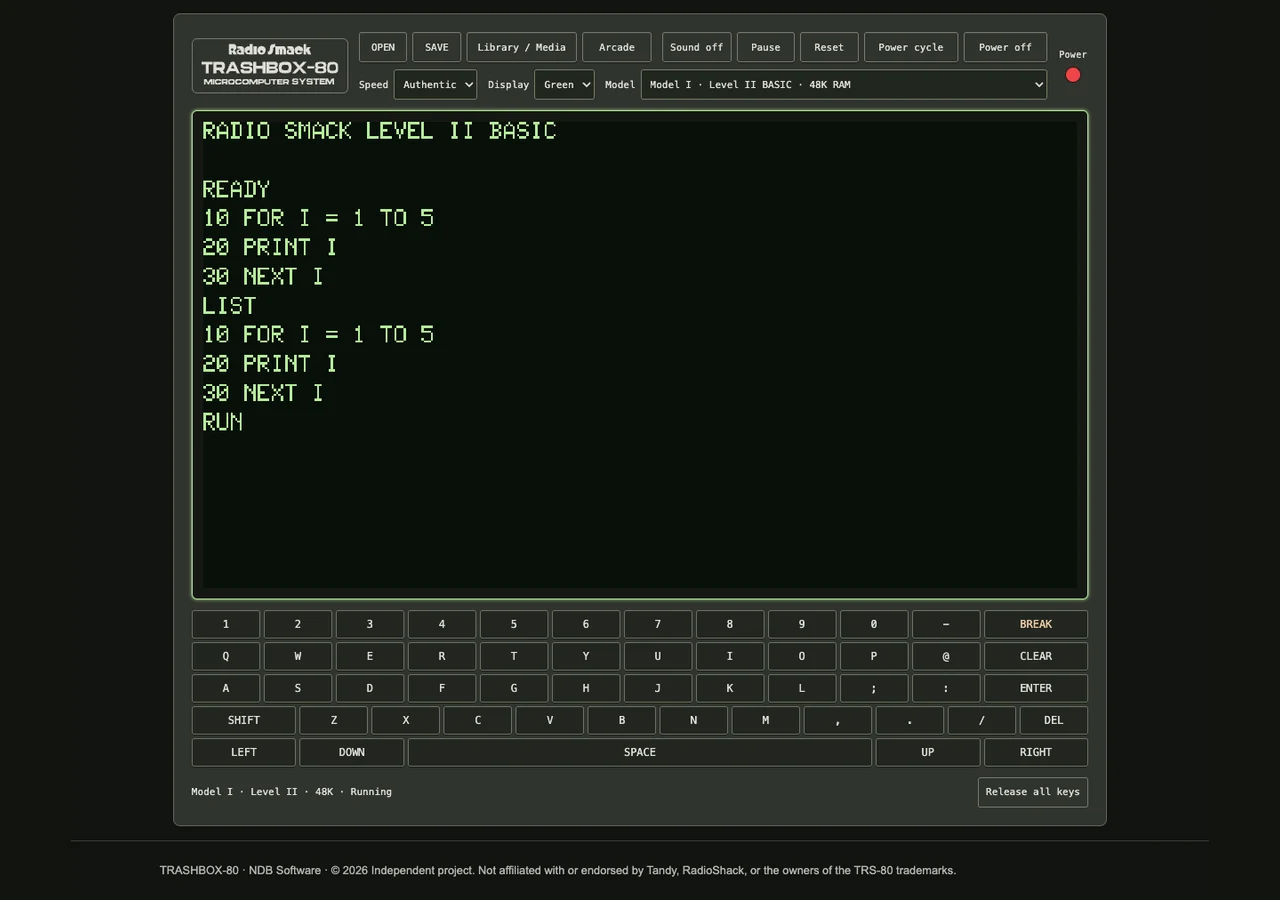Click the red Power indicator light
The width and height of the screenshot is (1280, 900).
(x=1073, y=75)
